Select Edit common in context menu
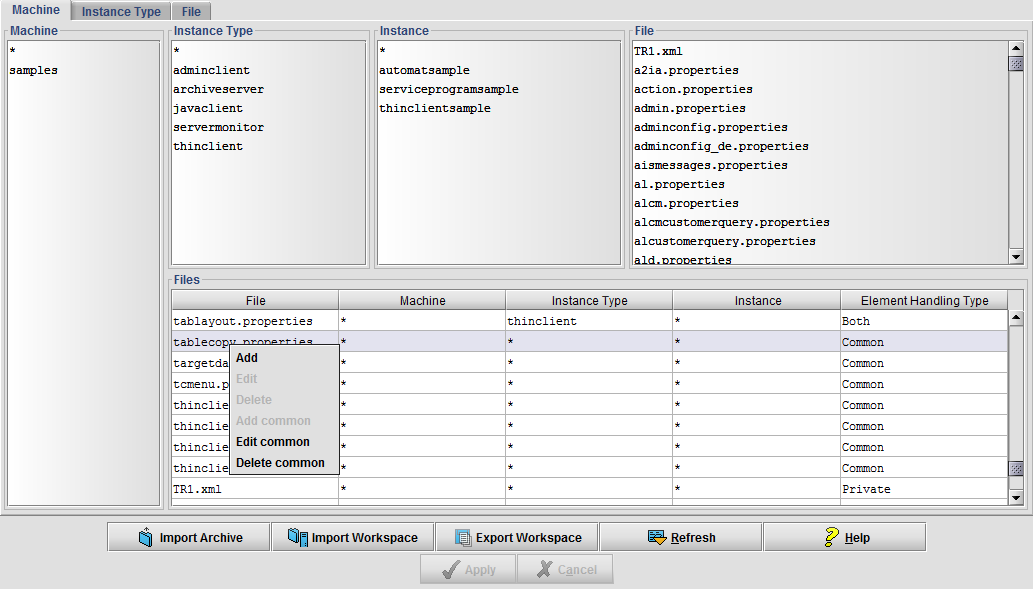 pyautogui.click(x=272, y=442)
